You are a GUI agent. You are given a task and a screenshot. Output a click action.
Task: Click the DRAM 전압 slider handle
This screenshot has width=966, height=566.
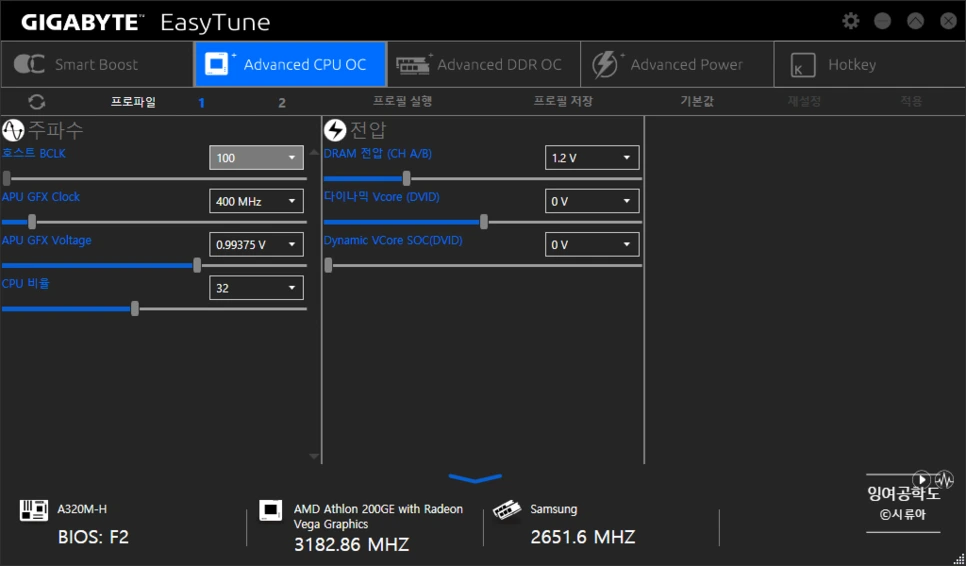coord(407,179)
